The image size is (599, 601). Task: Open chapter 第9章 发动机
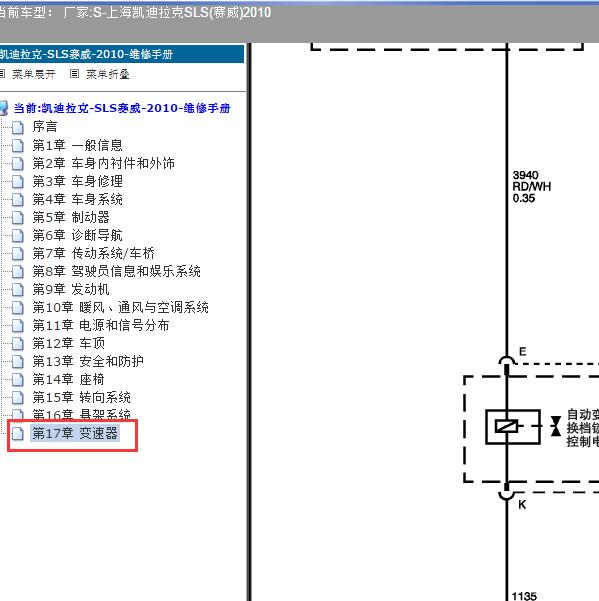(x=71, y=289)
